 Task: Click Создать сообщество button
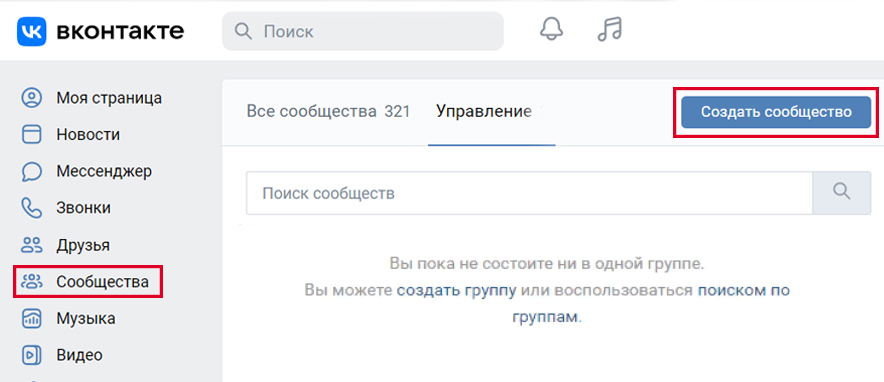(776, 112)
